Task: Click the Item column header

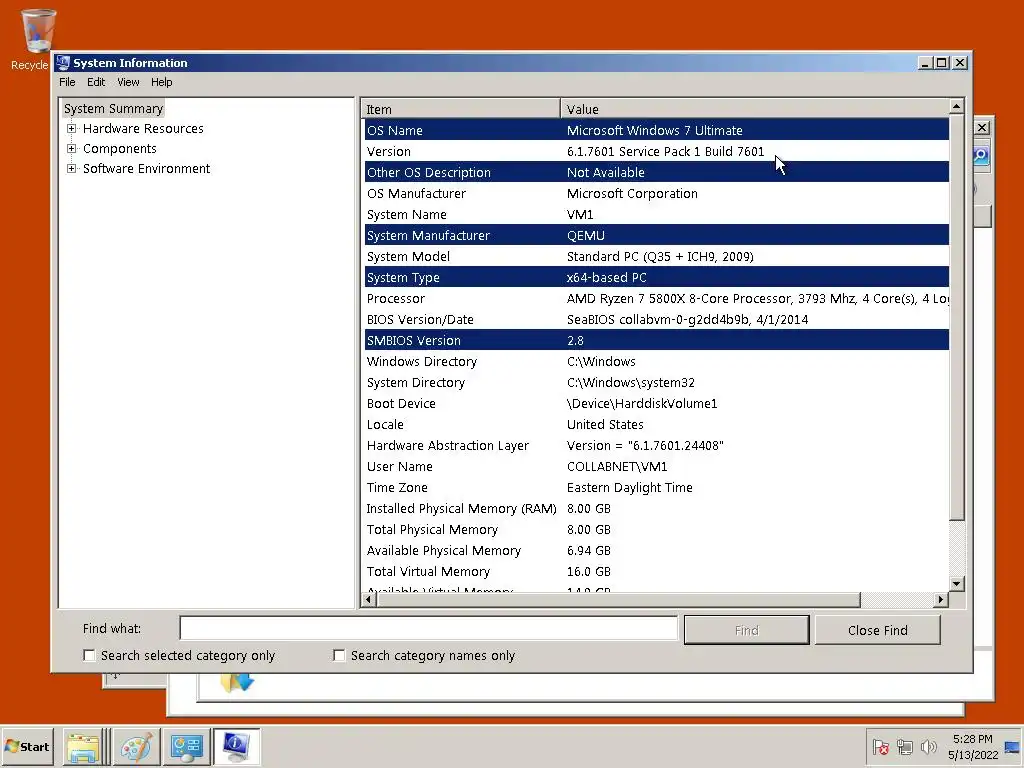Action: 460,109
